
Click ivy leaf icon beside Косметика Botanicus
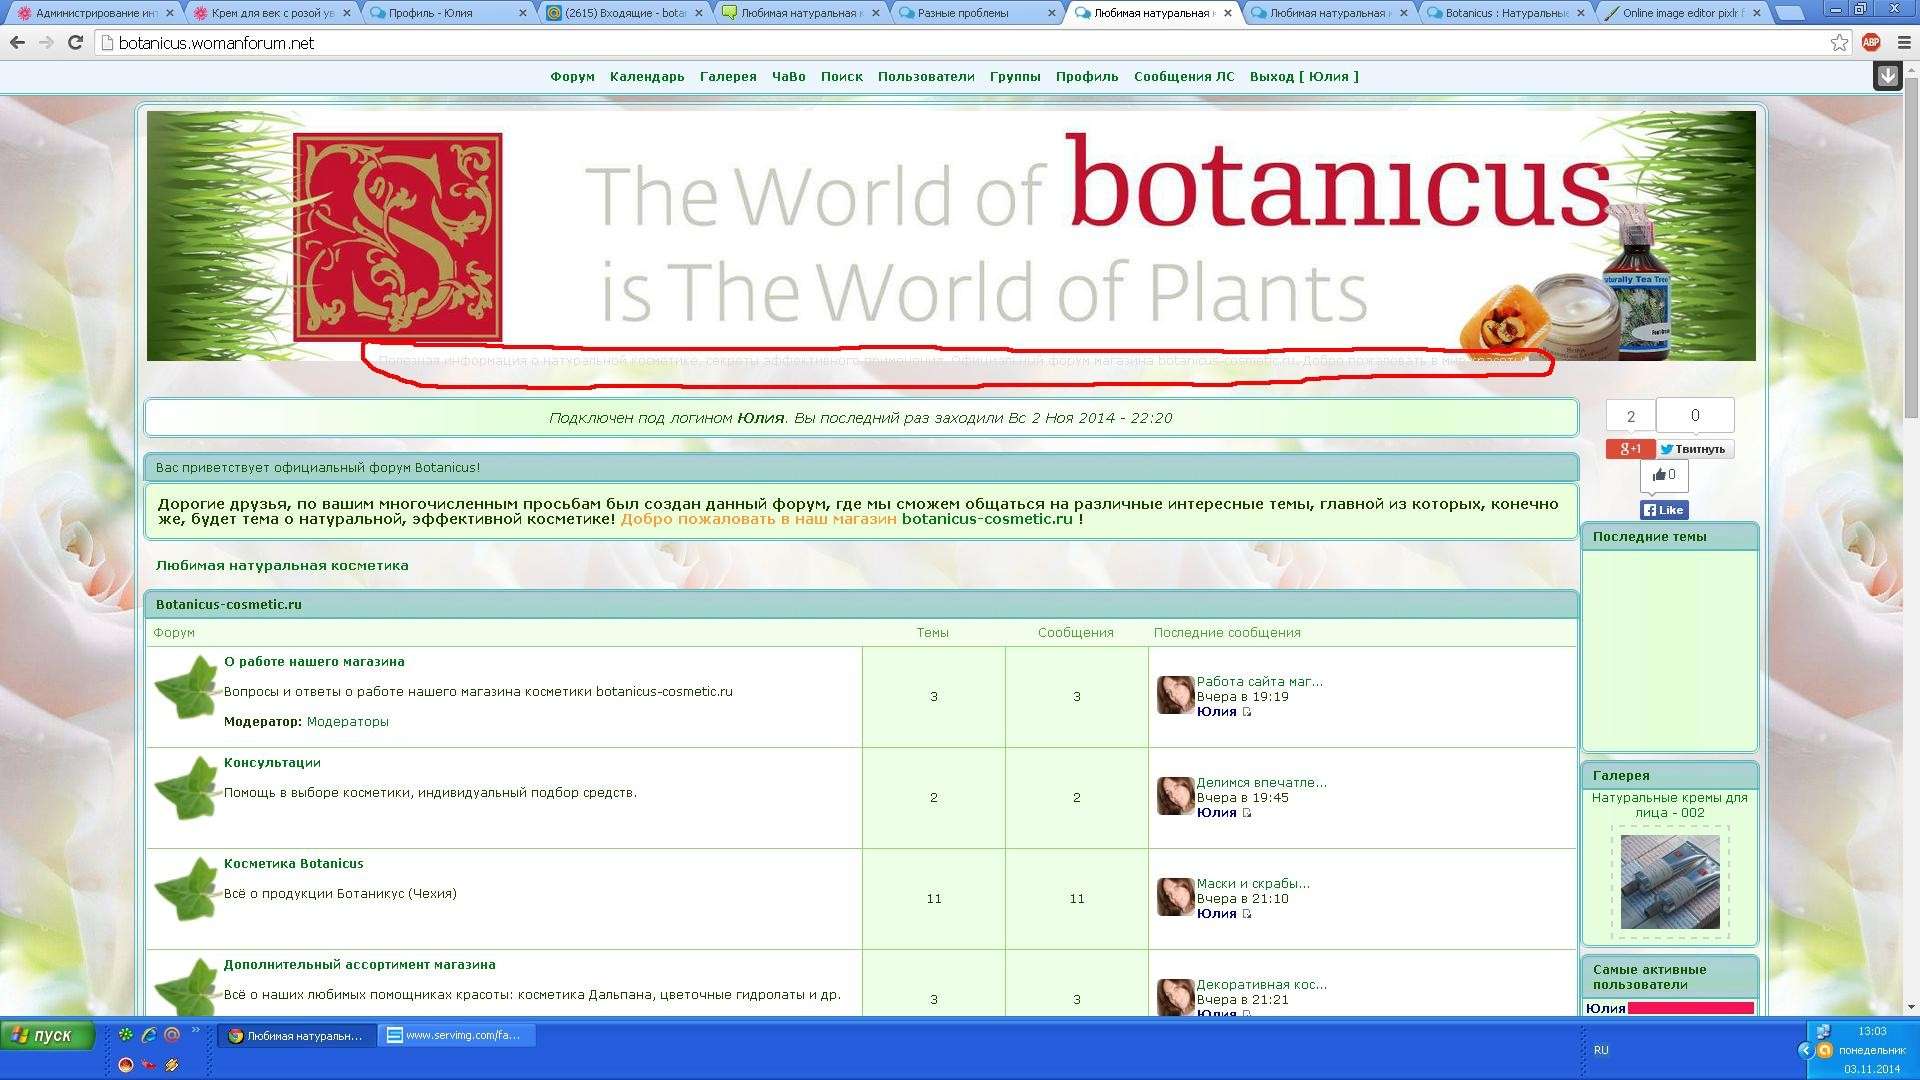click(x=187, y=889)
